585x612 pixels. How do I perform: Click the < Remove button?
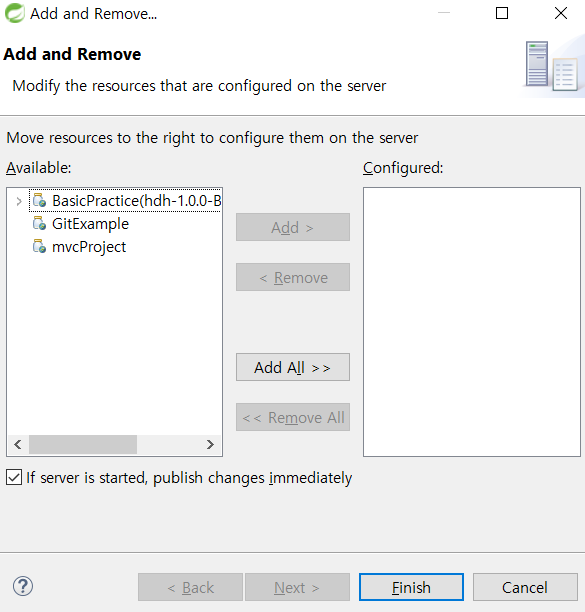(293, 277)
